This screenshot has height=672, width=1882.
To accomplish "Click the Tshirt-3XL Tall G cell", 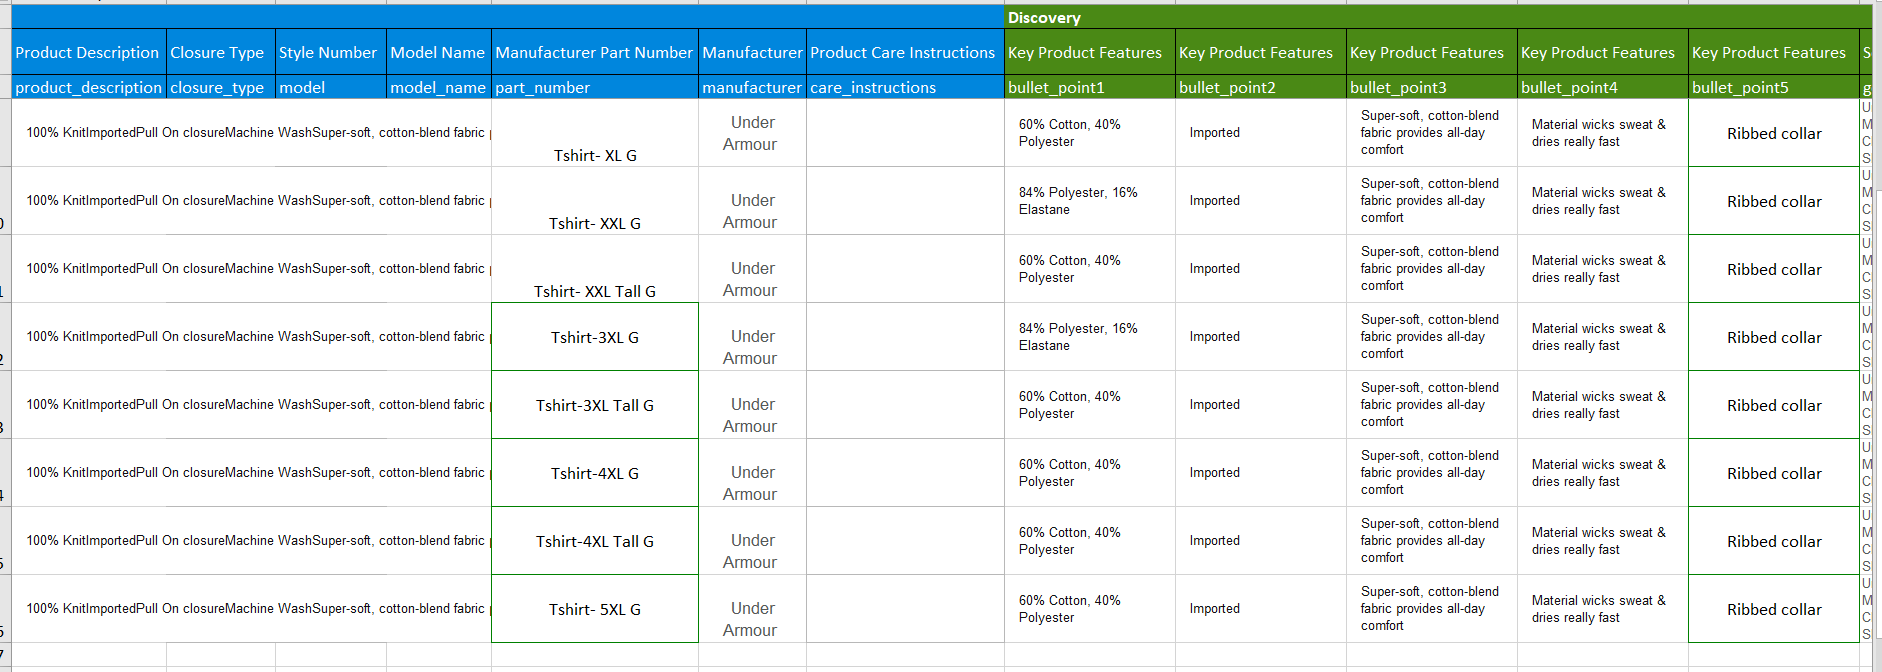I will [x=595, y=405].
